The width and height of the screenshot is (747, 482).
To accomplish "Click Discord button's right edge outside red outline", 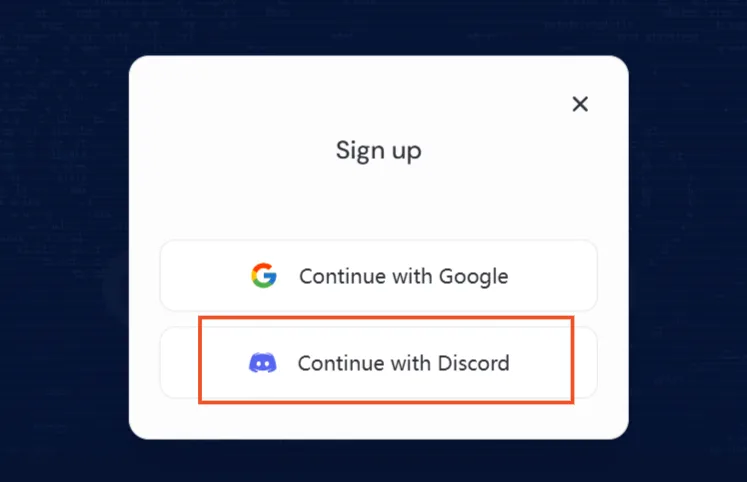I will point(585,362).
